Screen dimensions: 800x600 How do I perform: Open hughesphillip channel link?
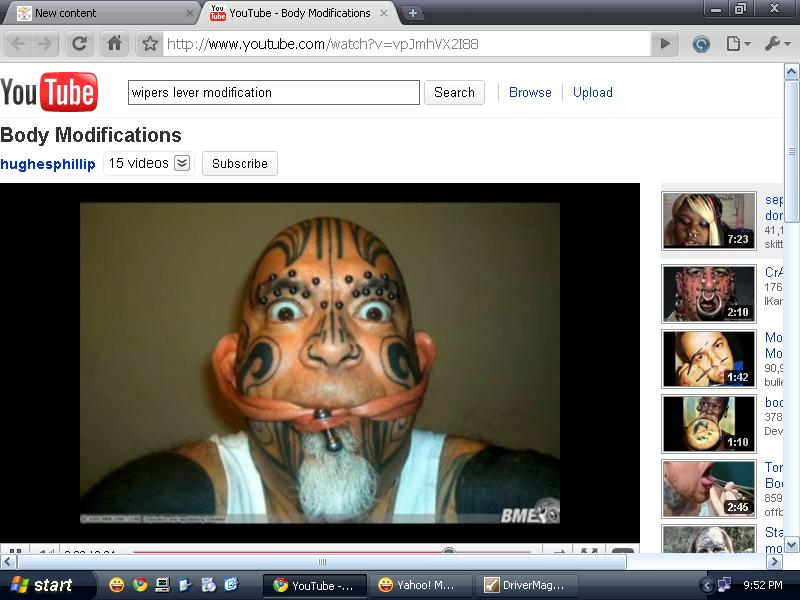pyautogui.click(x=48, y=164)
